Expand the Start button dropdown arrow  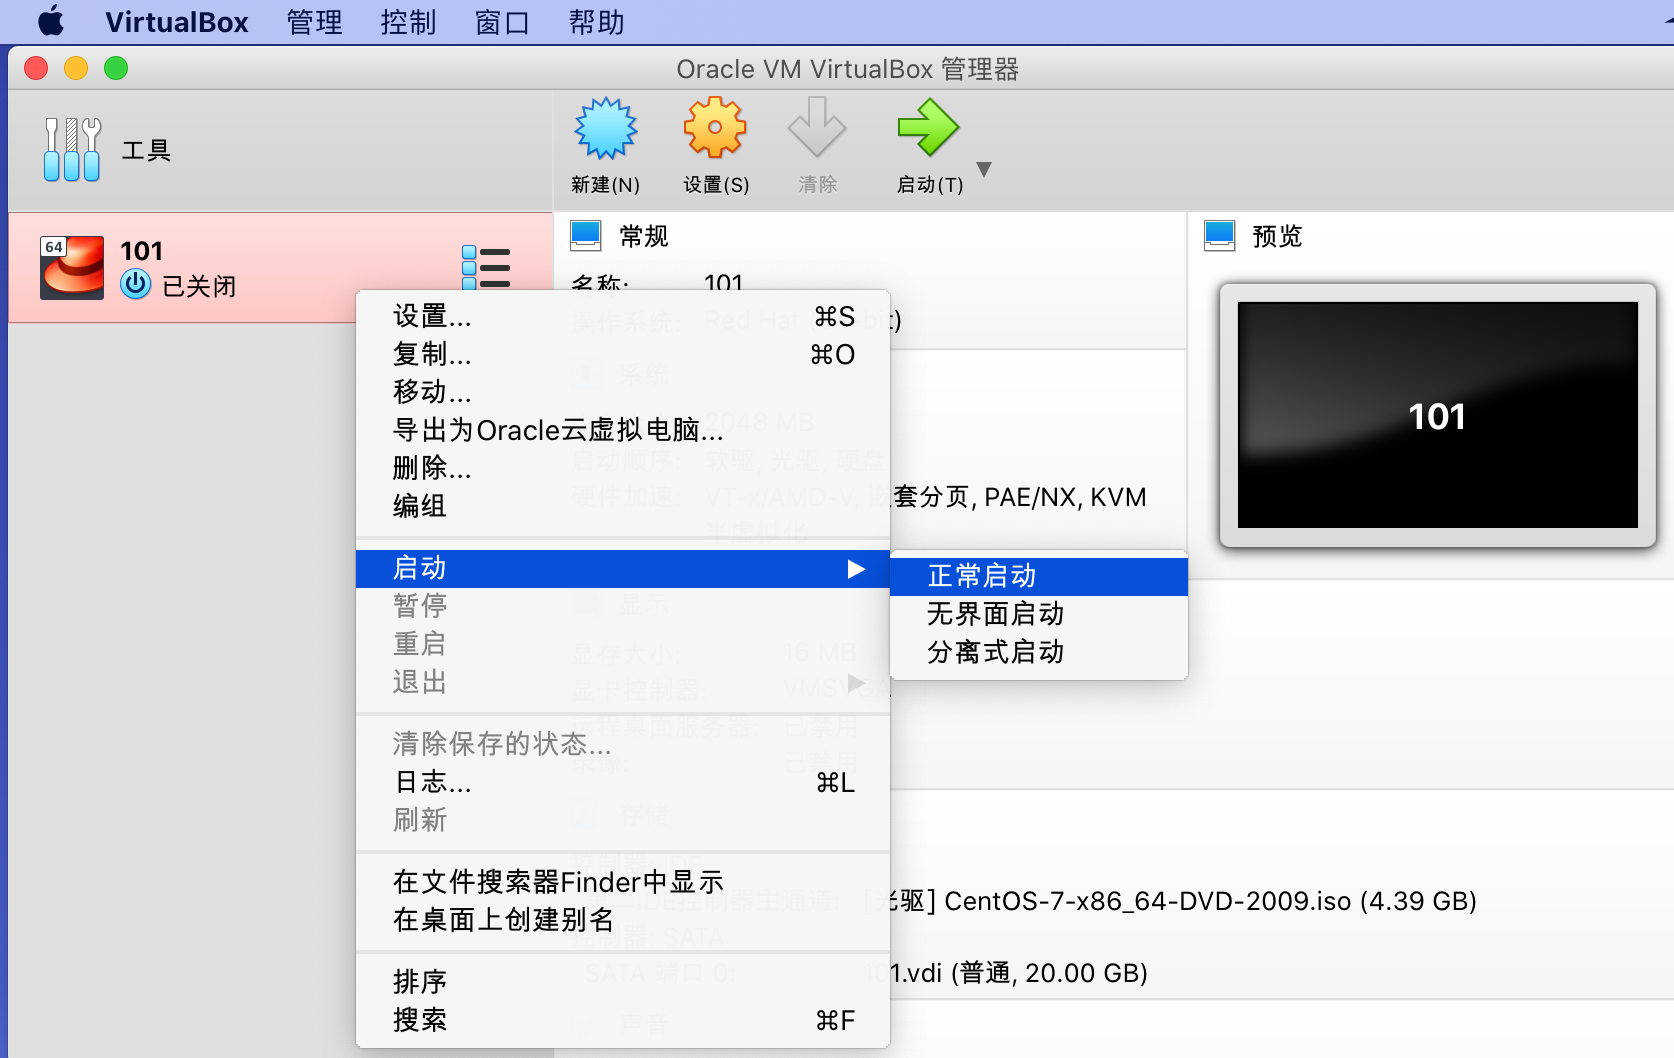coord(984,170)
